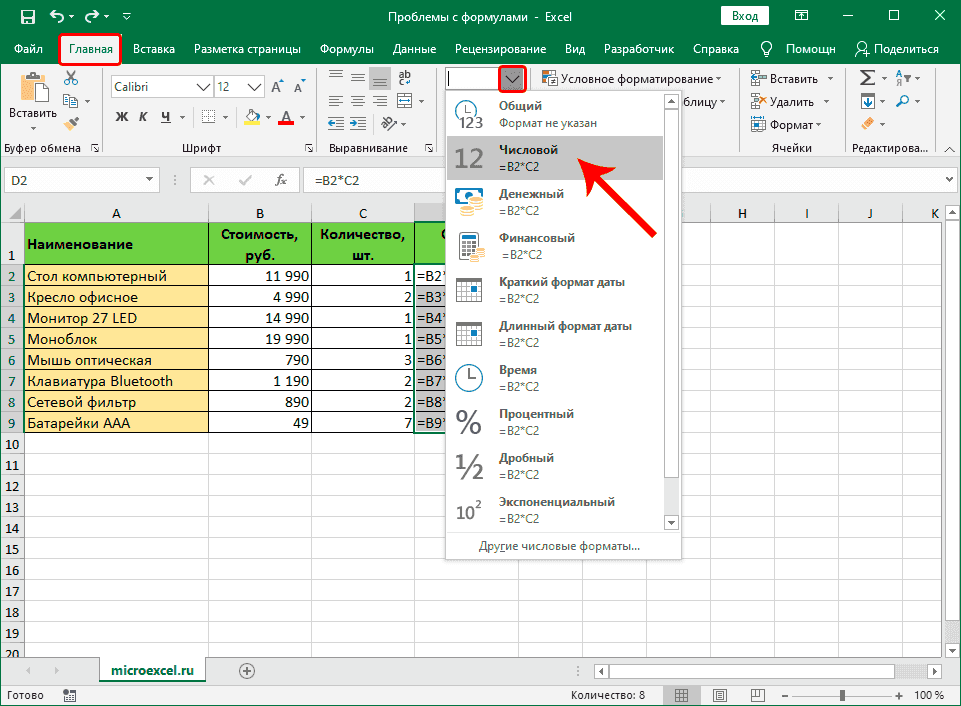Open the Calibri font name dropdown
Image resolution: width=961 pixels, height=706 pixels.
[x=201, y=87]
